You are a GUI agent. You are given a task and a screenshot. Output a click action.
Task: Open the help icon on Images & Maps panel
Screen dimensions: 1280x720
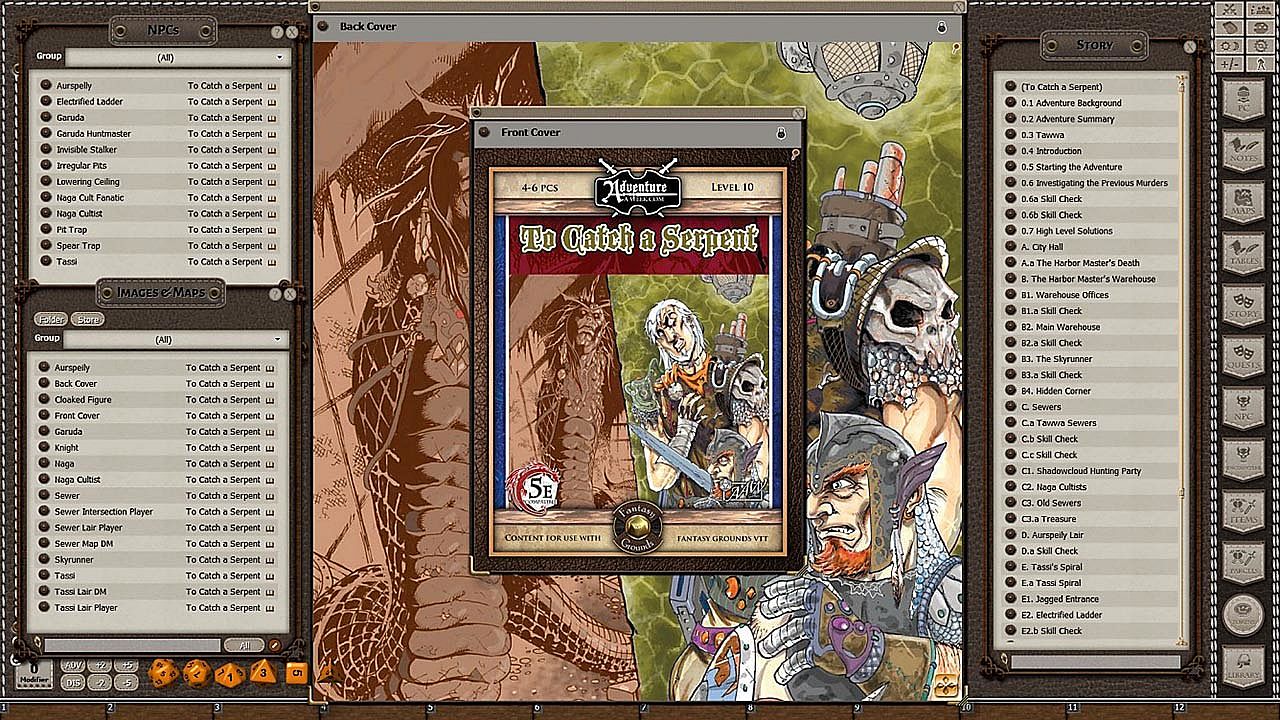pos(276,295)
